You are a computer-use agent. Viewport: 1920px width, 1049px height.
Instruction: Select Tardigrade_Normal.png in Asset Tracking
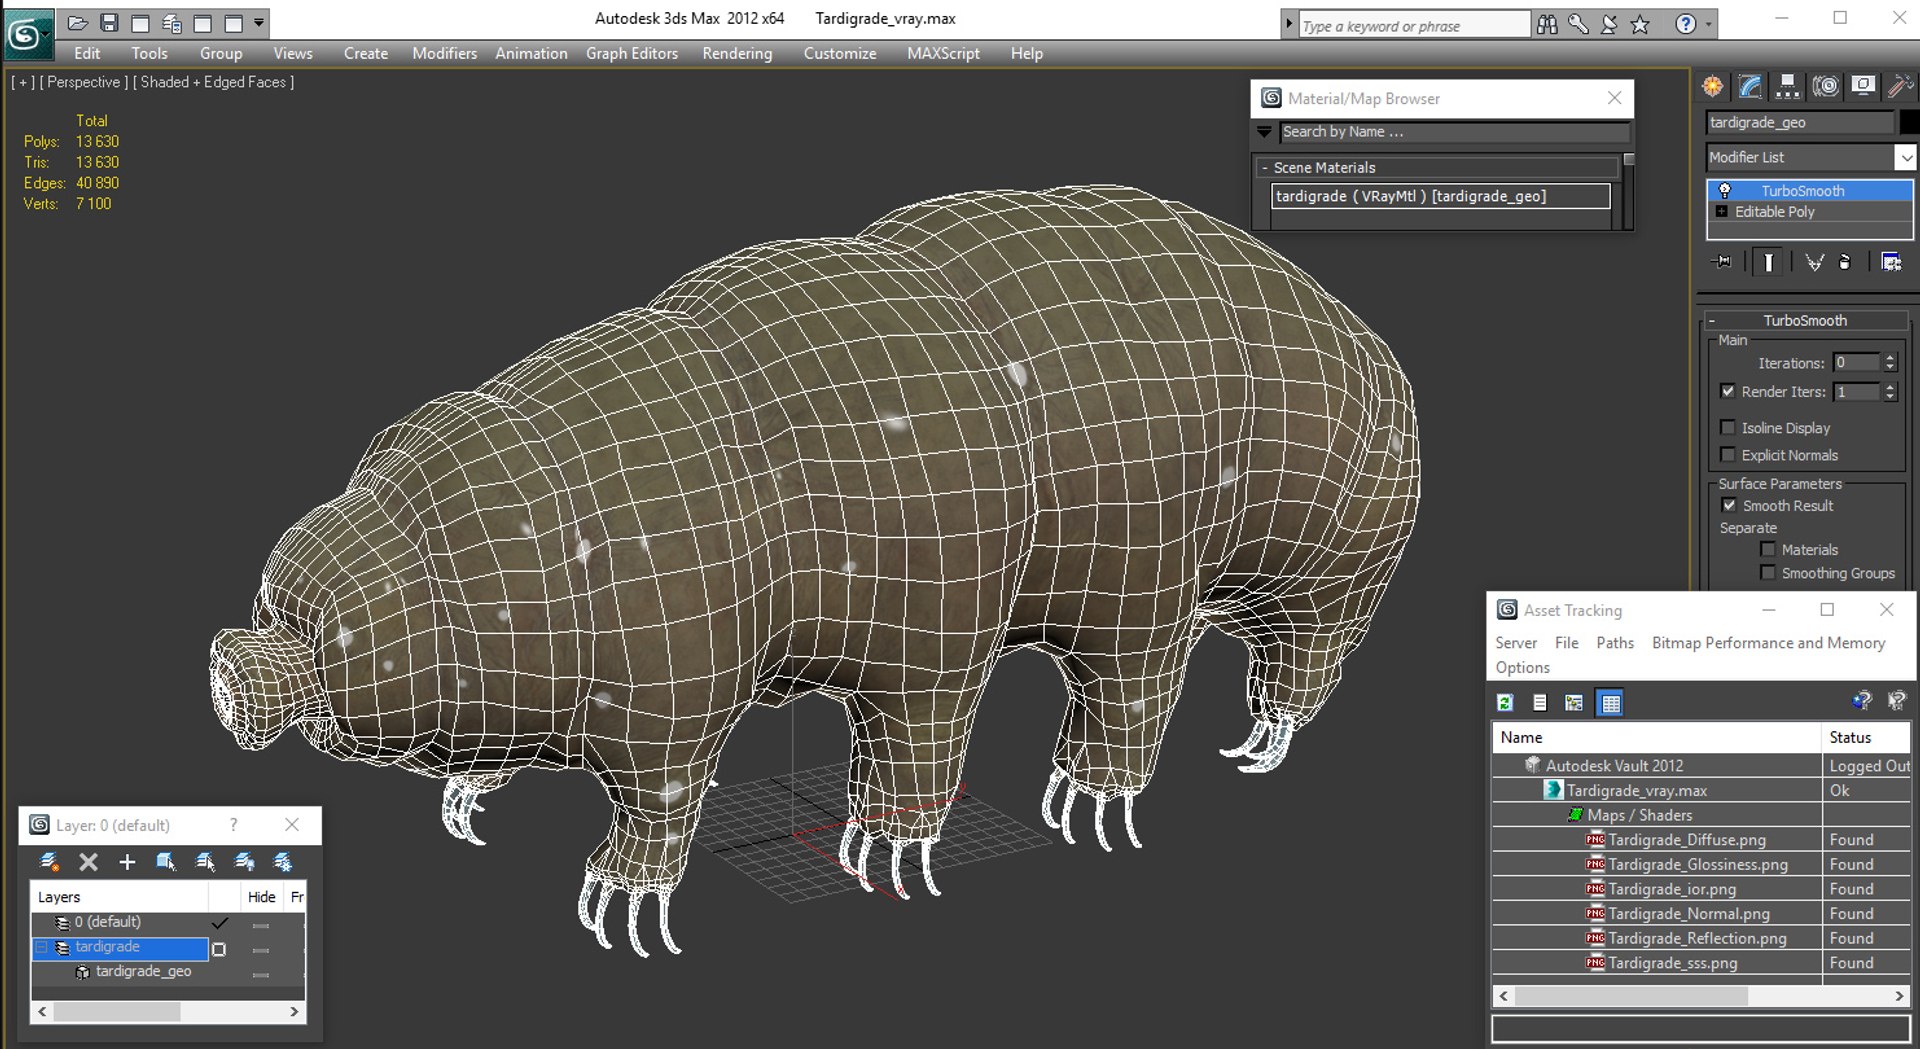(1688, 913)
